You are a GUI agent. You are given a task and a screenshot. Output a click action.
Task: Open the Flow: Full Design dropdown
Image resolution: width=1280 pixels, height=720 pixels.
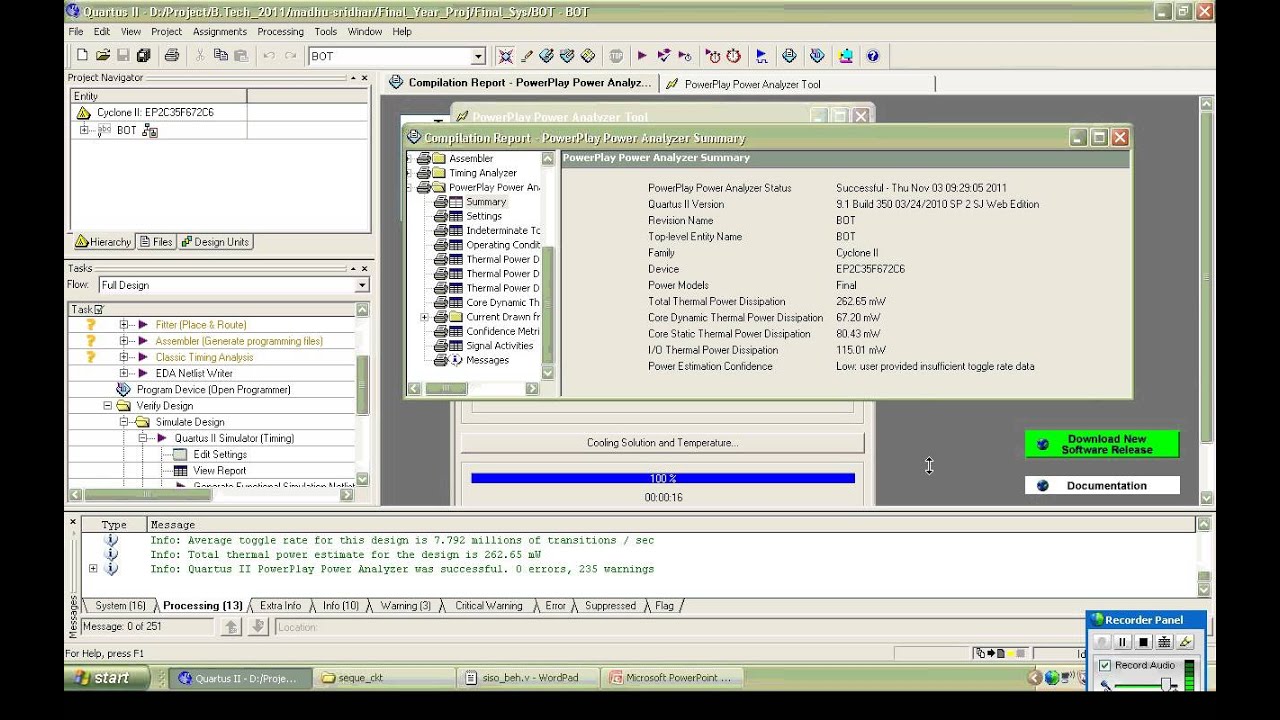362,285
